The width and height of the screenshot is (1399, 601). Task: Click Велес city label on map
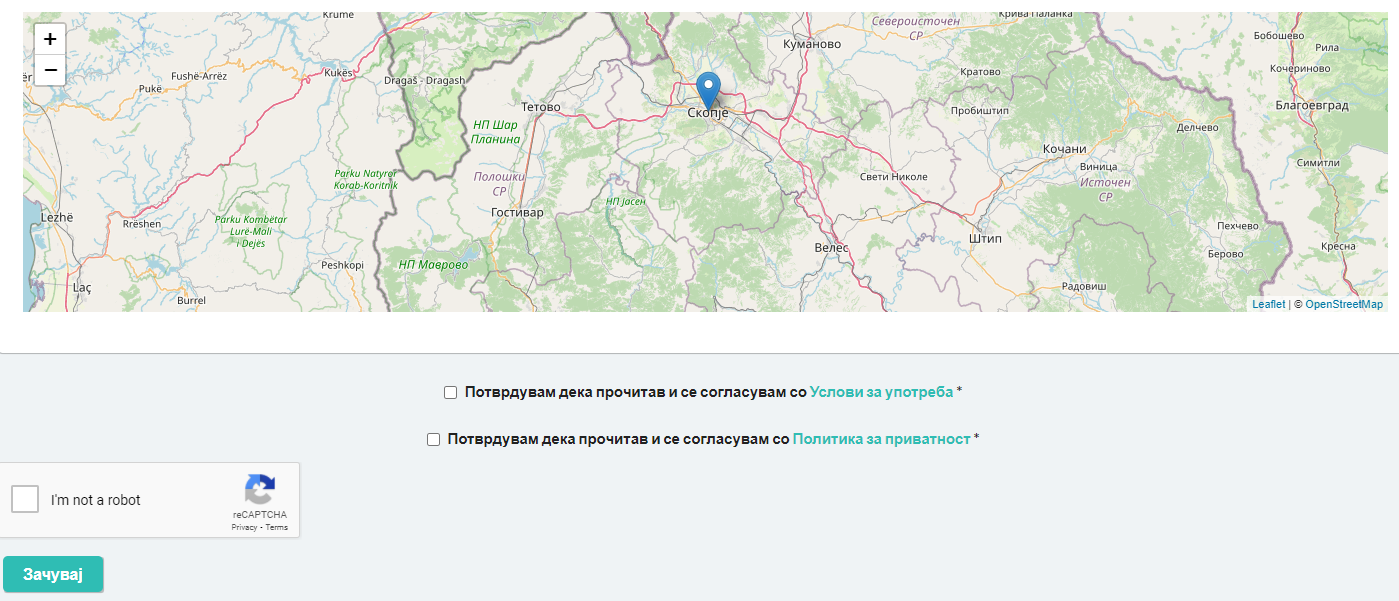[831, 247]
